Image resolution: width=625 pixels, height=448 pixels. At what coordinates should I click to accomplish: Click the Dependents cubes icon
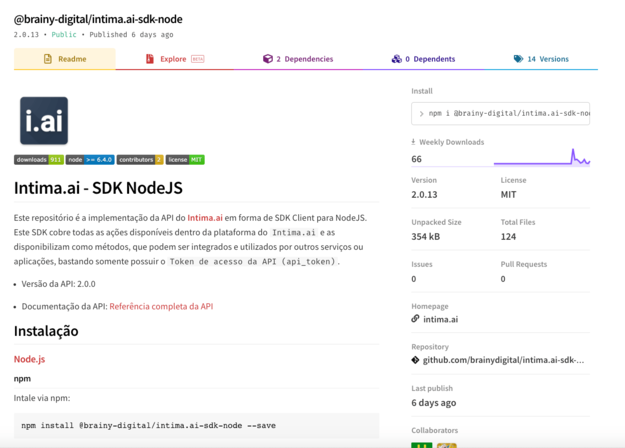click(x=396, y=59)
